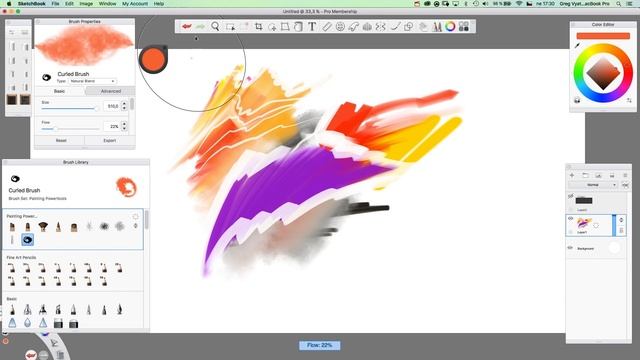
Task: Click the Brush Library scrollbar
Action: coord(147,220)
